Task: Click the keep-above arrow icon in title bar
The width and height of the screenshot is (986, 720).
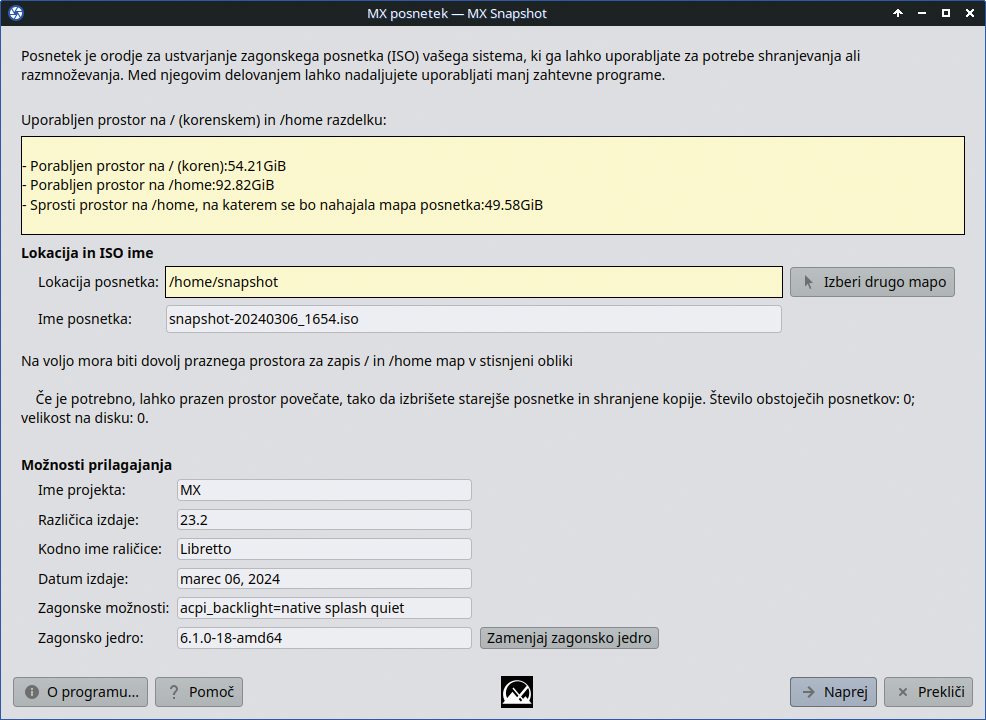Action: pos(898,13)
